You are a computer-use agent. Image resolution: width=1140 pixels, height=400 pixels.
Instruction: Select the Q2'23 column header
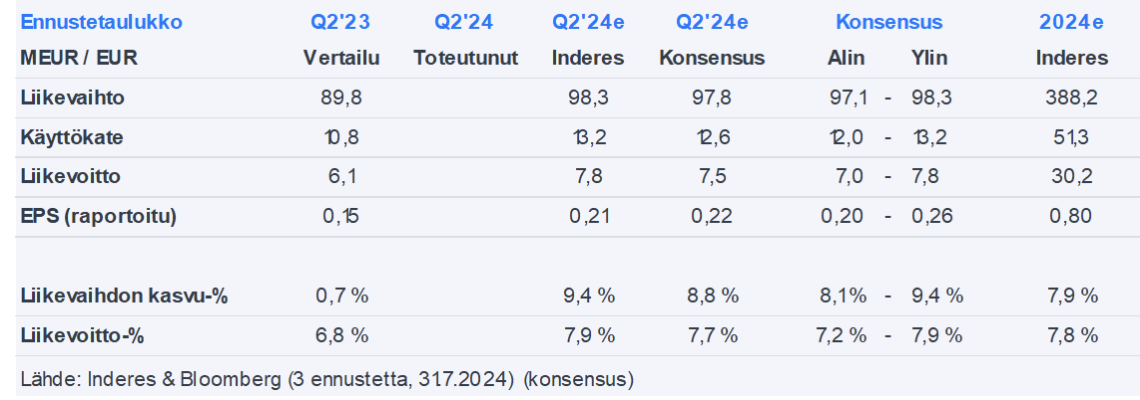point(341,22)
